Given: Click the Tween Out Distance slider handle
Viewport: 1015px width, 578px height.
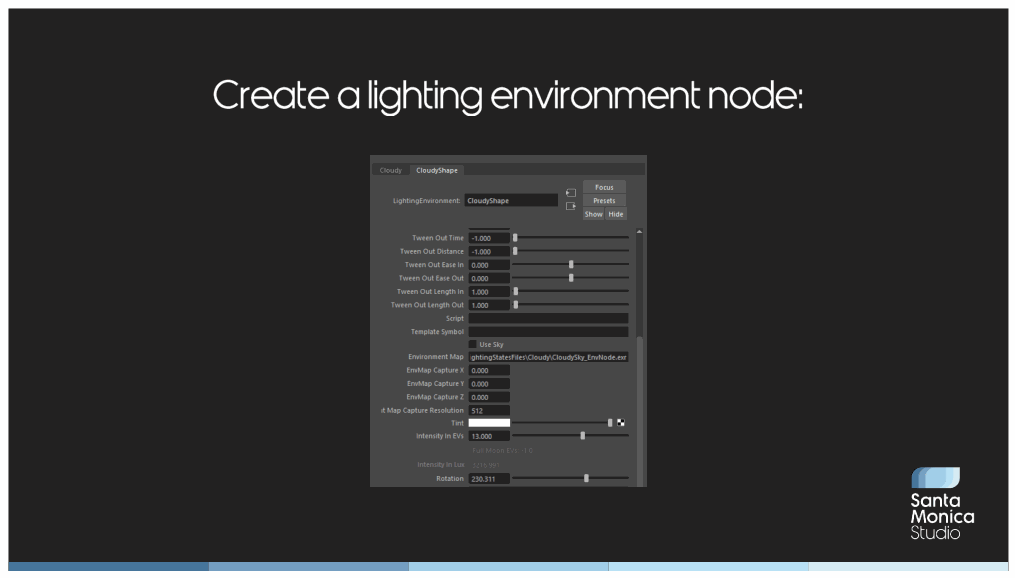Looking at the screenshot, I should pos(515,251).
